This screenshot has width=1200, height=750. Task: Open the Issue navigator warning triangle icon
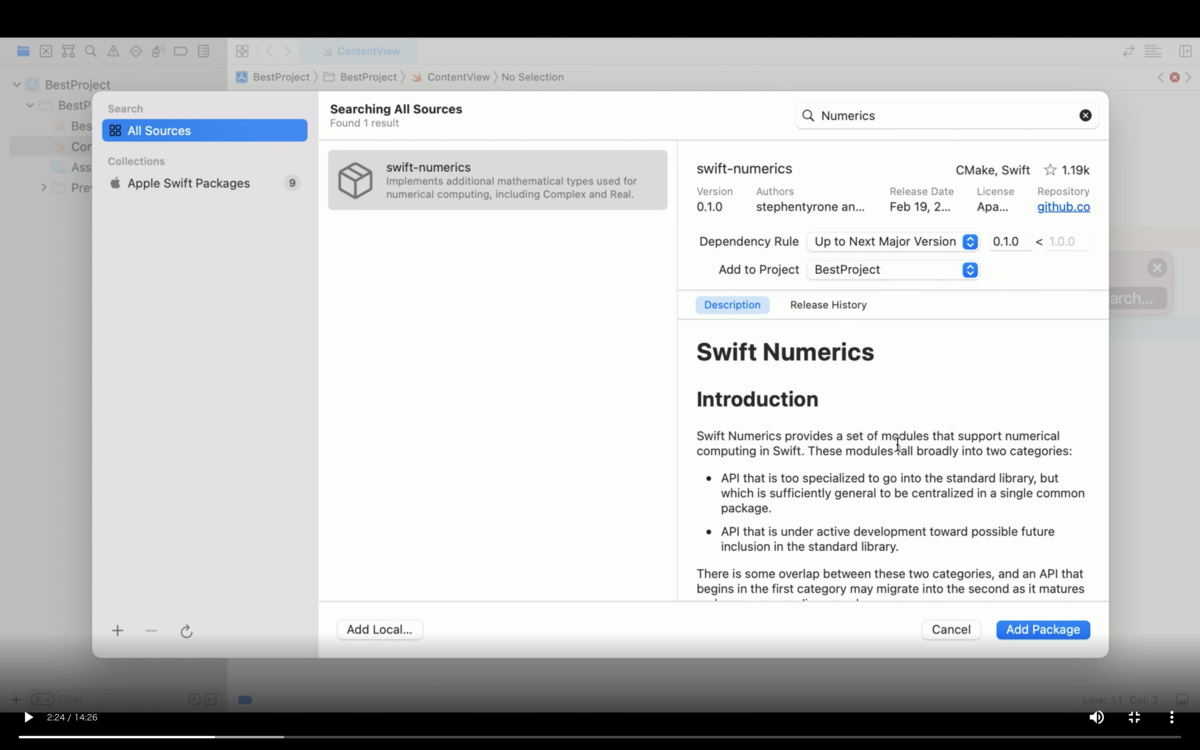click(x=113, y=51)
